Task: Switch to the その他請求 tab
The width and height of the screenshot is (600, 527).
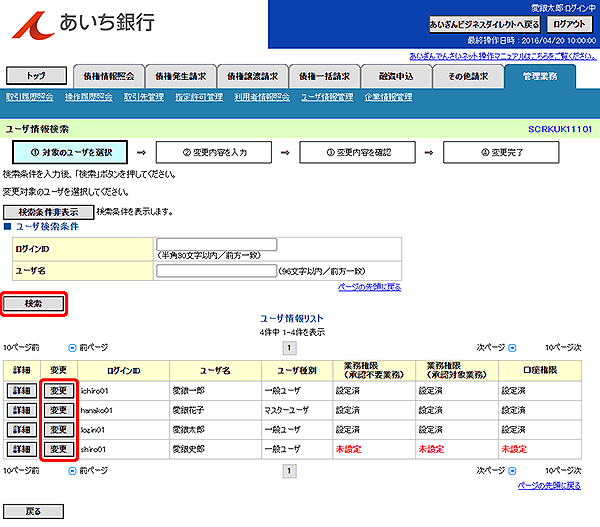Action: 468,77
